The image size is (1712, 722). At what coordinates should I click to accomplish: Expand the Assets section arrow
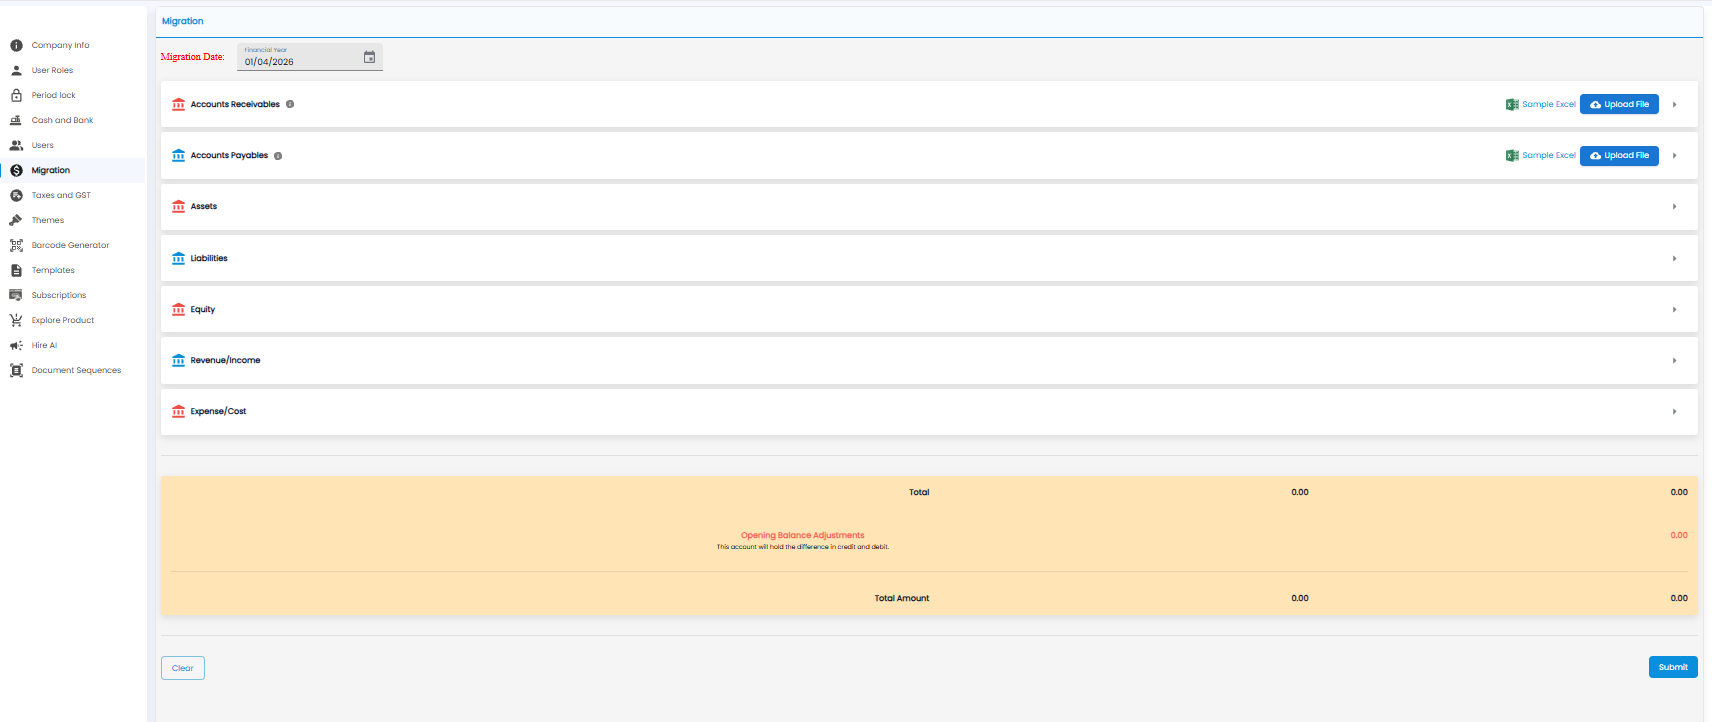(1674, 207)
